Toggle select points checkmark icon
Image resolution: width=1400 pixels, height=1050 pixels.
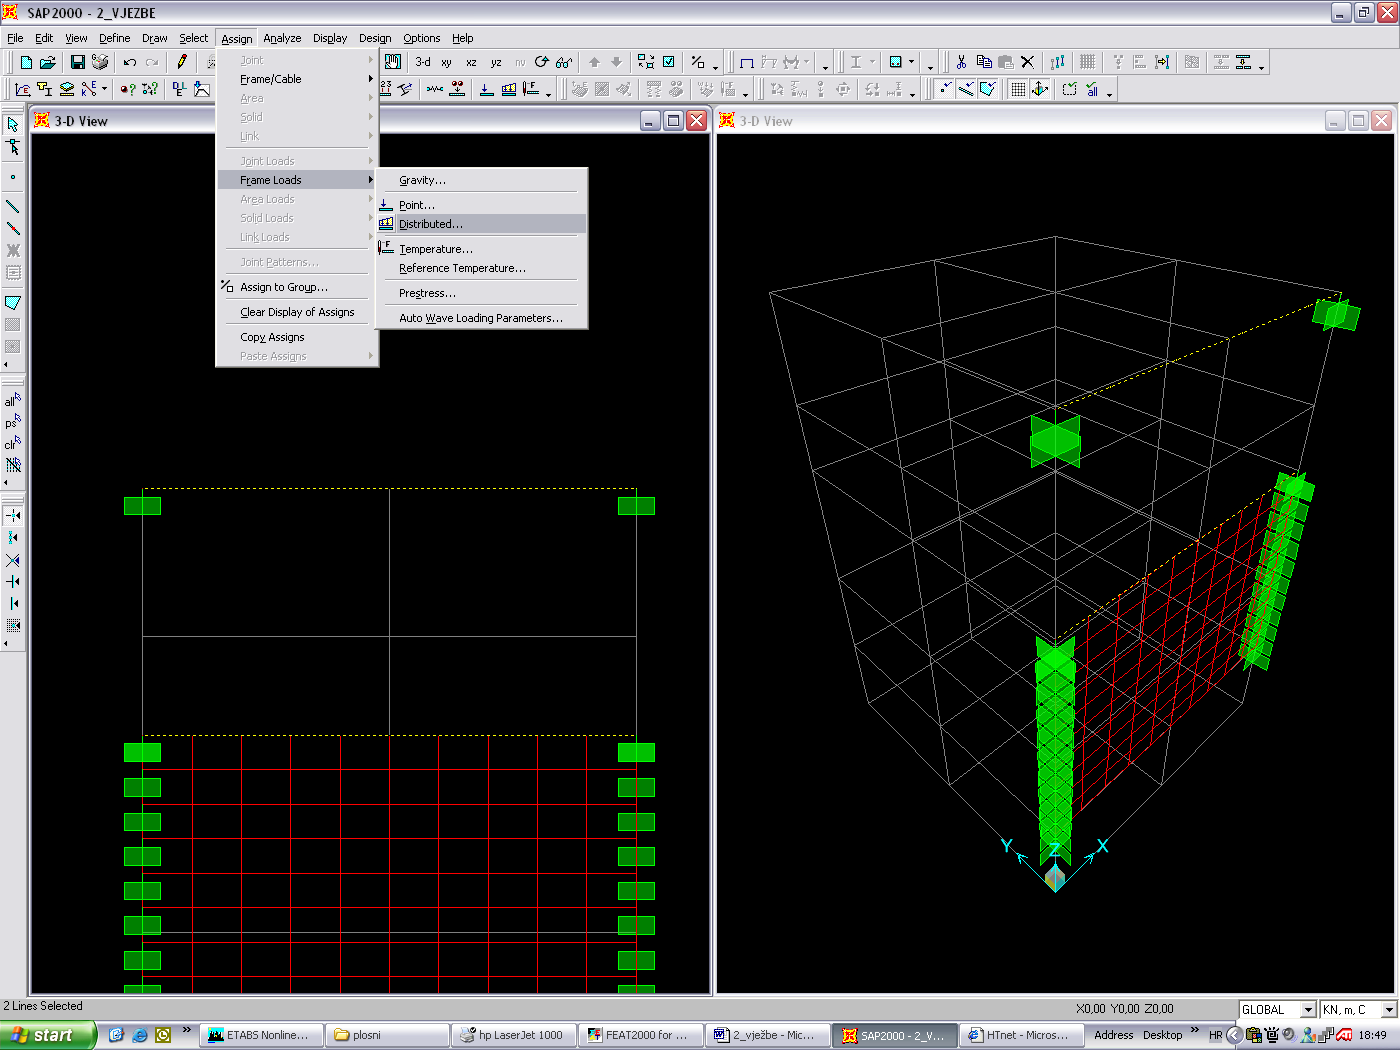(945, 89)
